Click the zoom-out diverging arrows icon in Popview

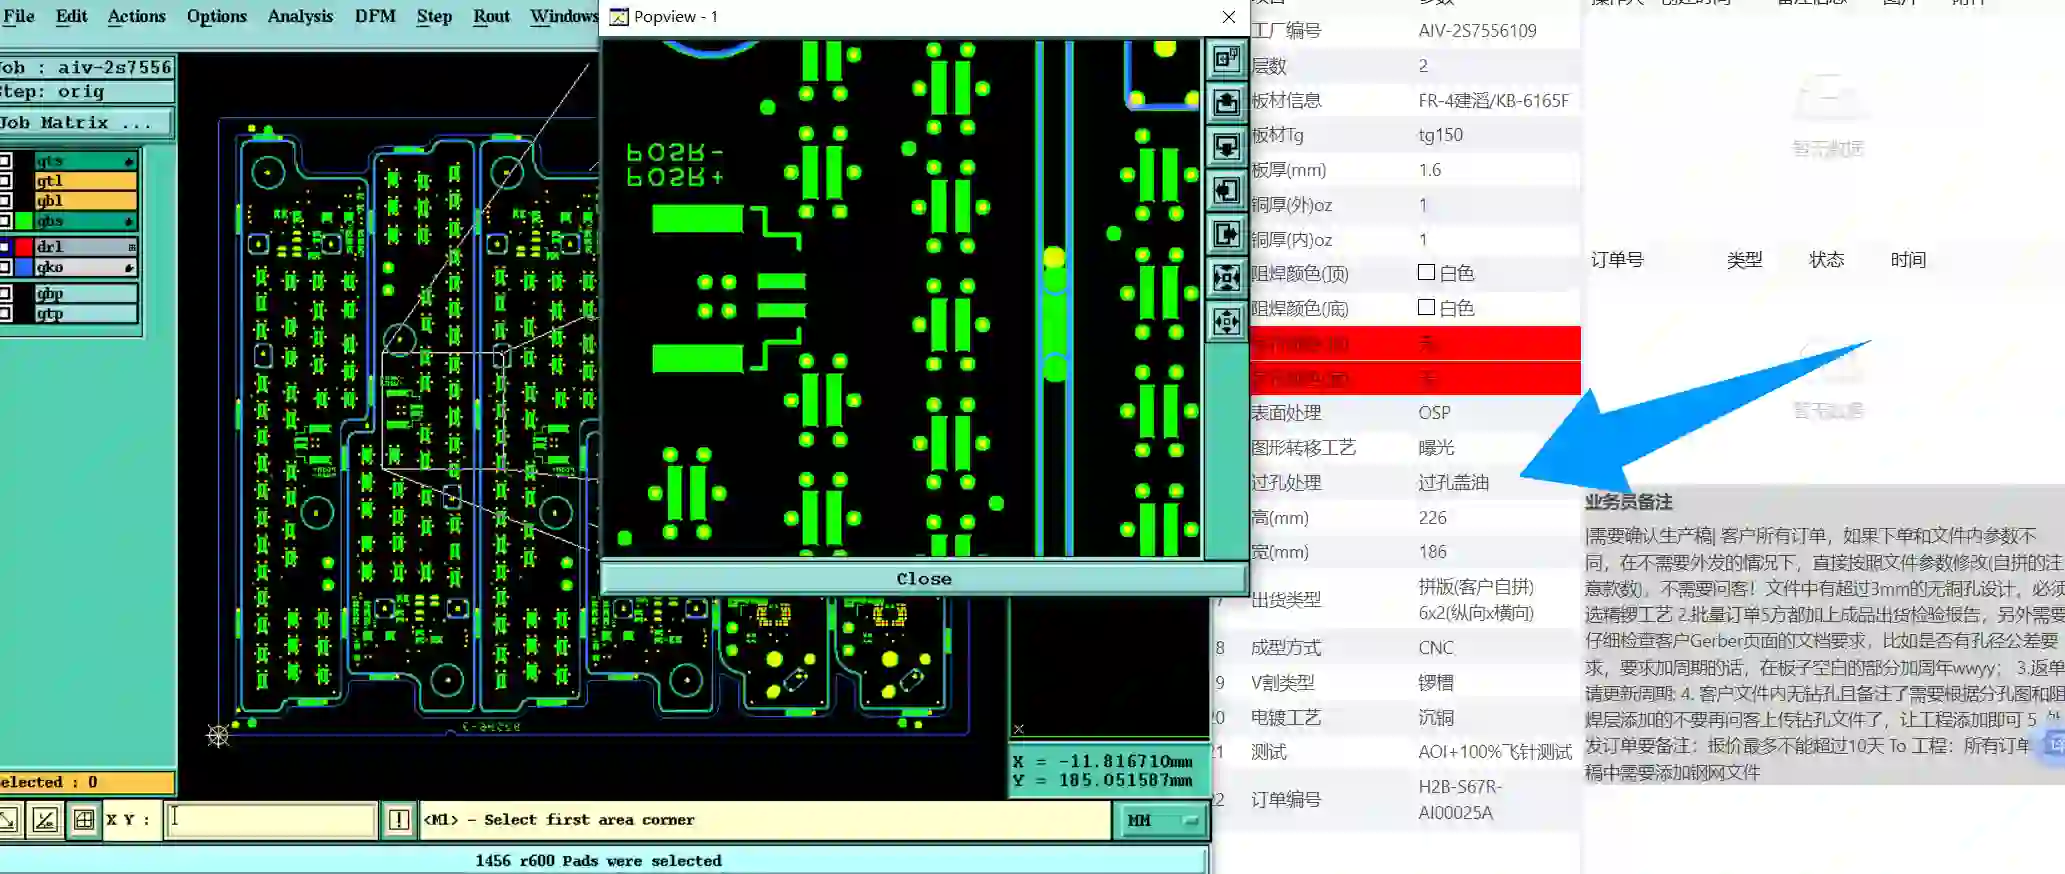(1226, 322)
